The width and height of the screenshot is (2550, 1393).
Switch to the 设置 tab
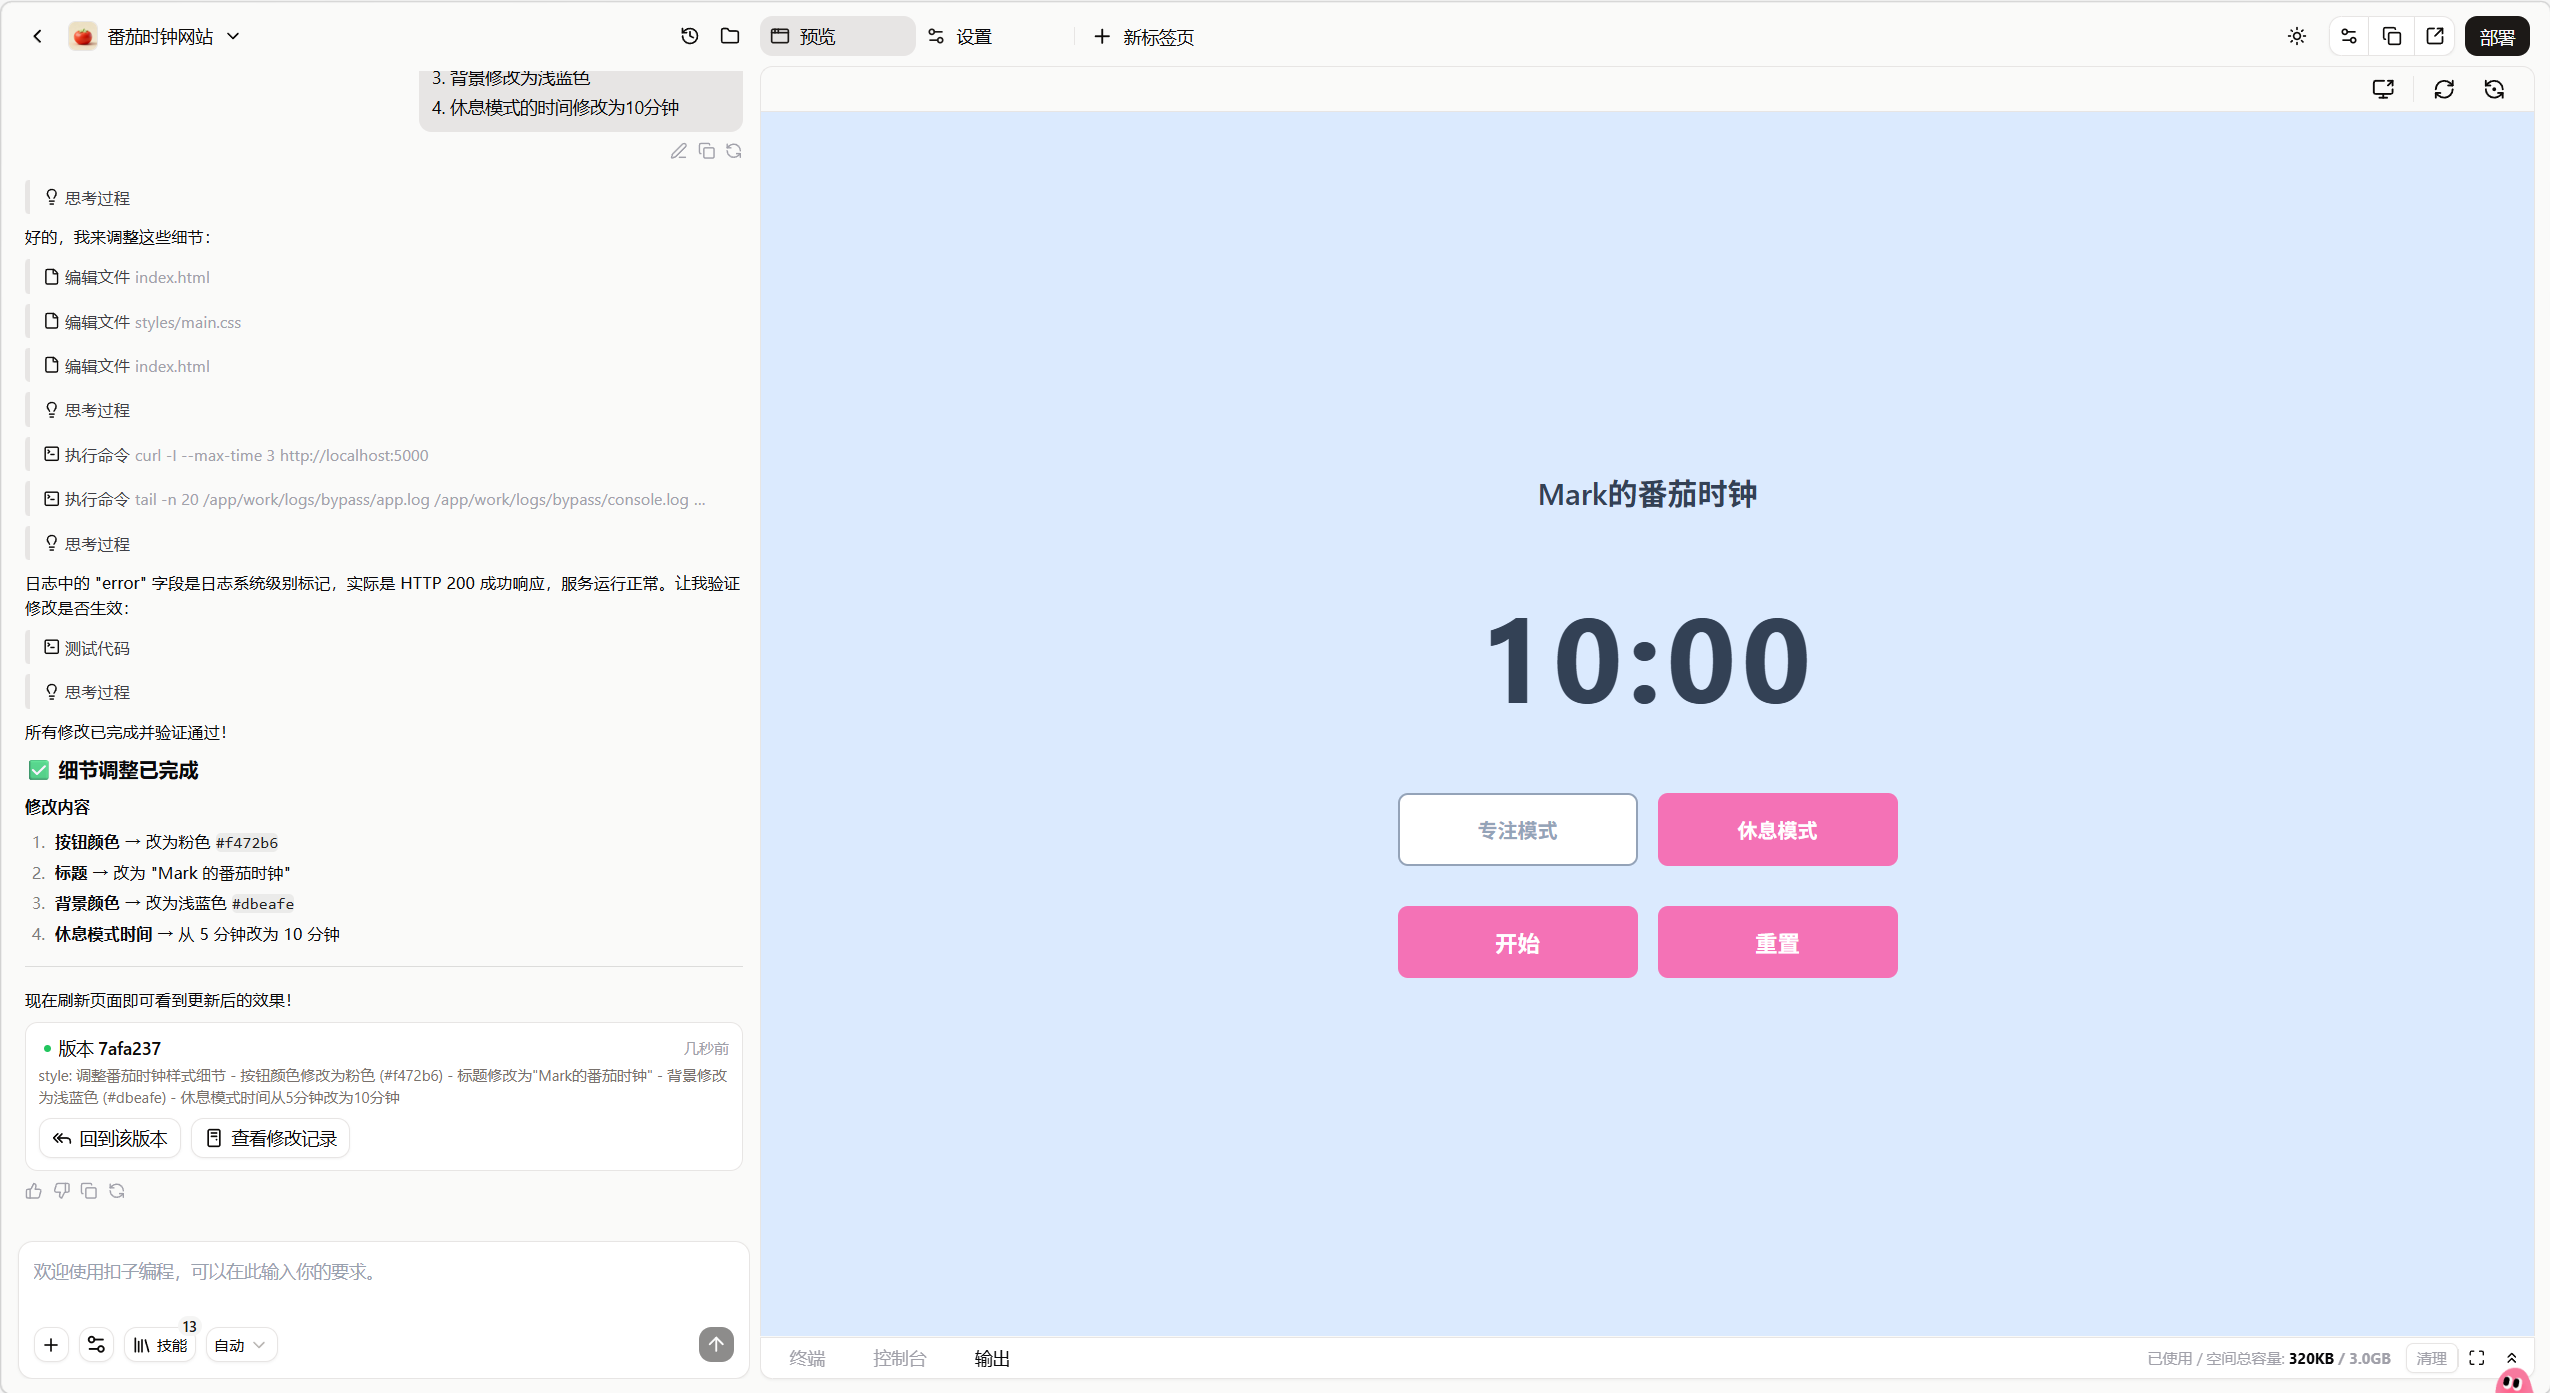961,36
